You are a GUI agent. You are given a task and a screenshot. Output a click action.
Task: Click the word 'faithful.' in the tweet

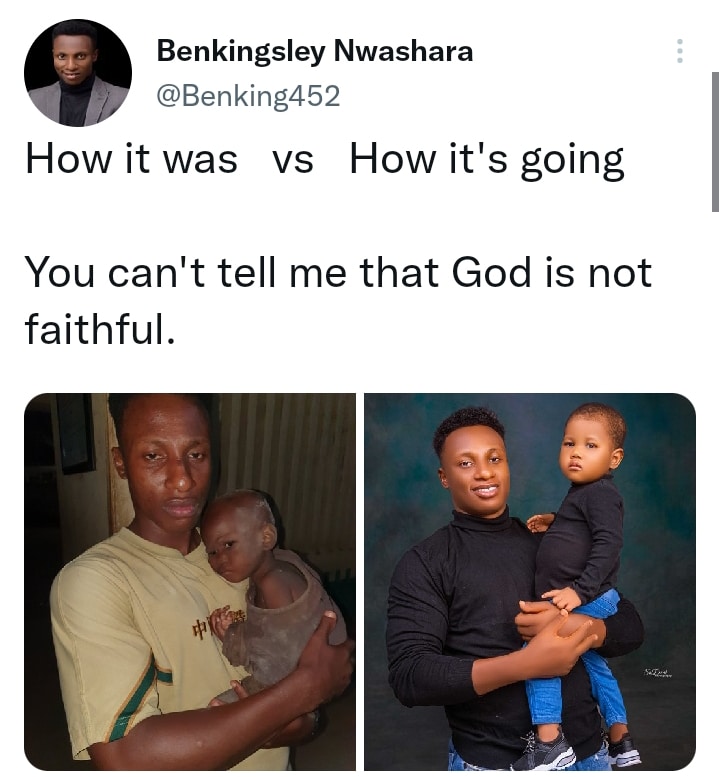[x=100, y=328]
